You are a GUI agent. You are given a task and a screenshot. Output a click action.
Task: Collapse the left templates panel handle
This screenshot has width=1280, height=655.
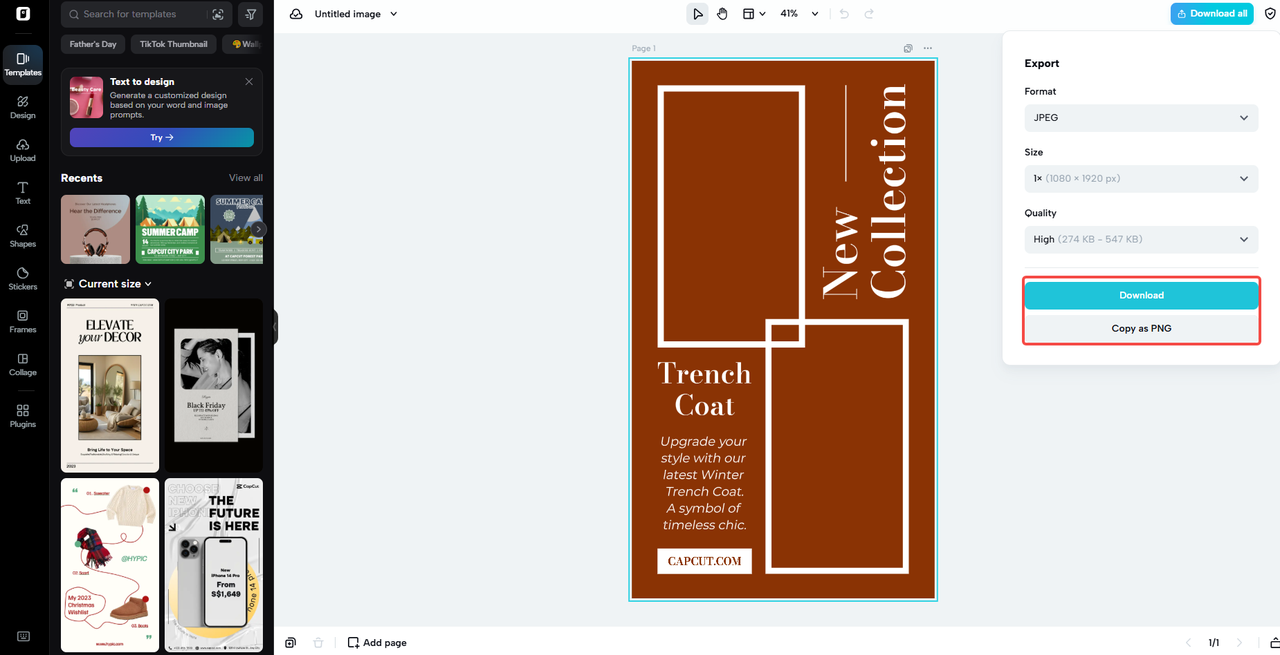click(x=274, y=327)
